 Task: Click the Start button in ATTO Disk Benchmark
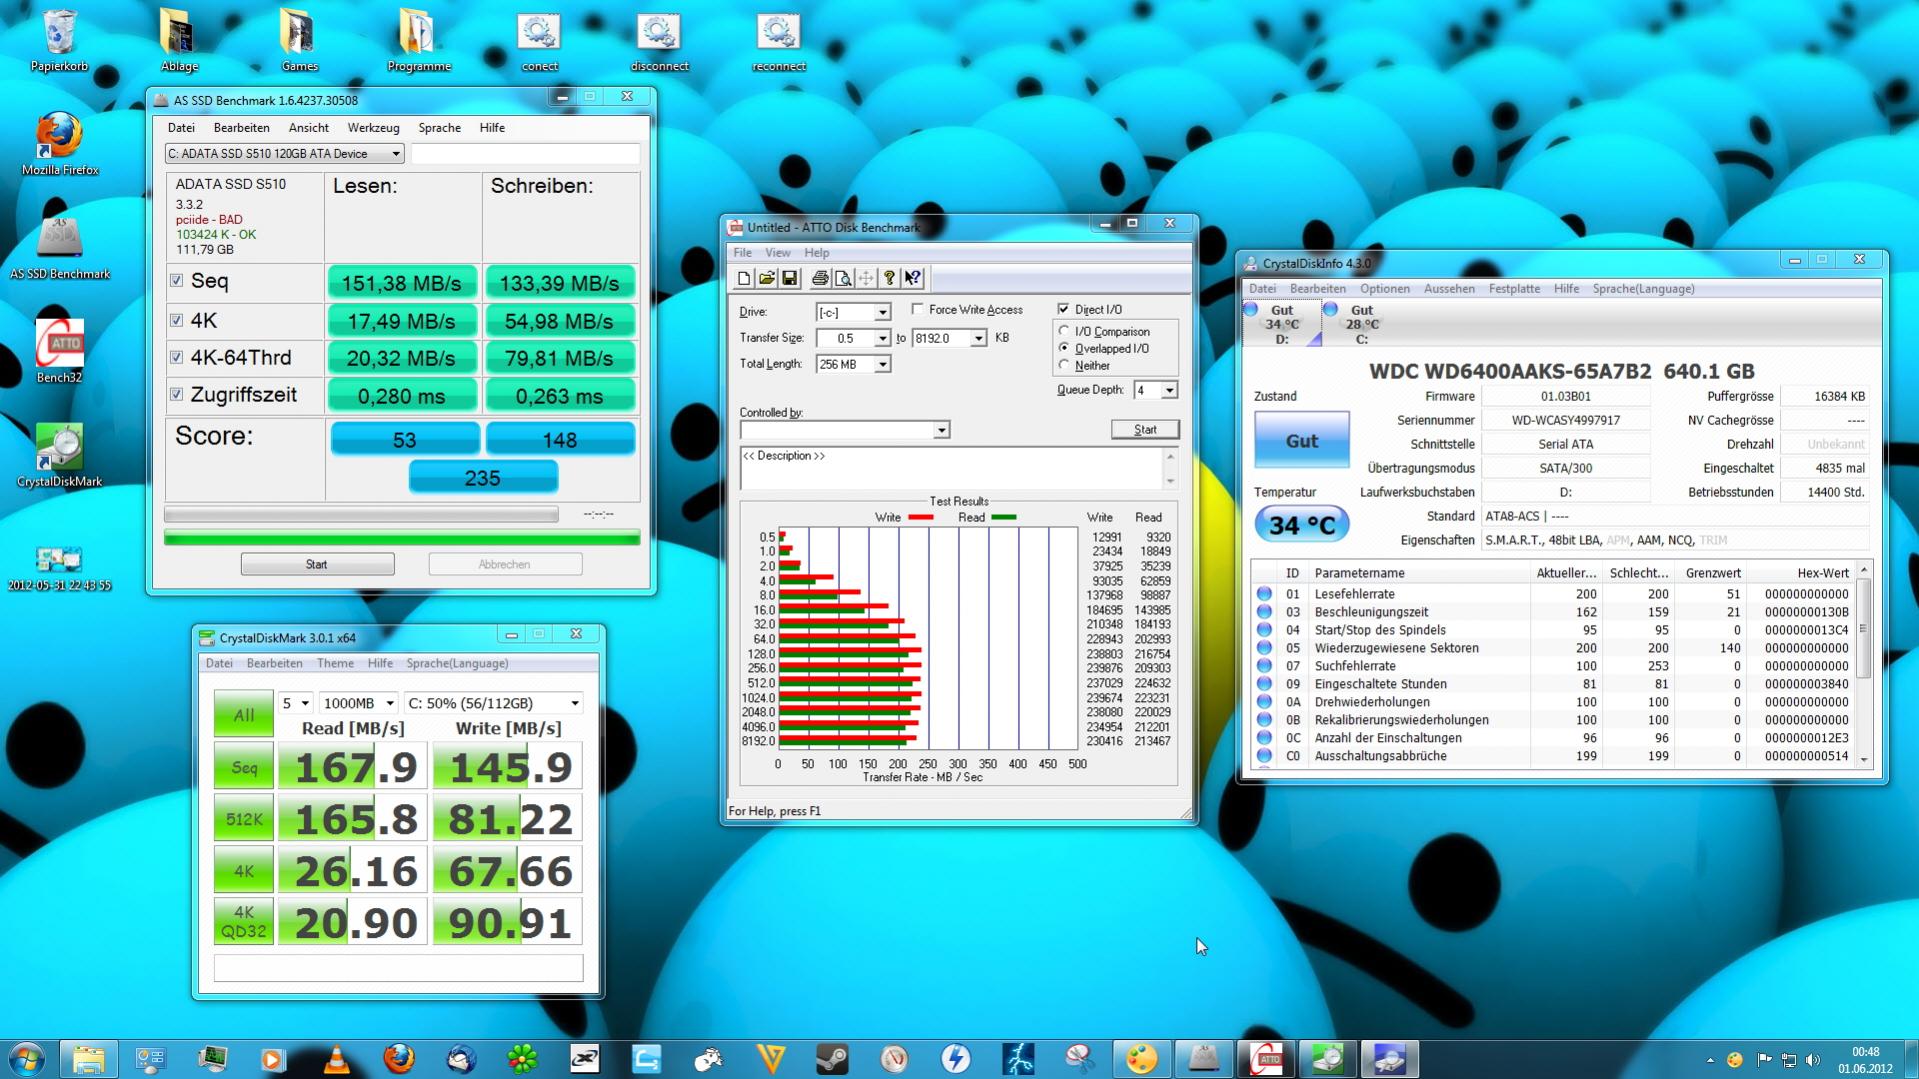tap(1145, 429)
